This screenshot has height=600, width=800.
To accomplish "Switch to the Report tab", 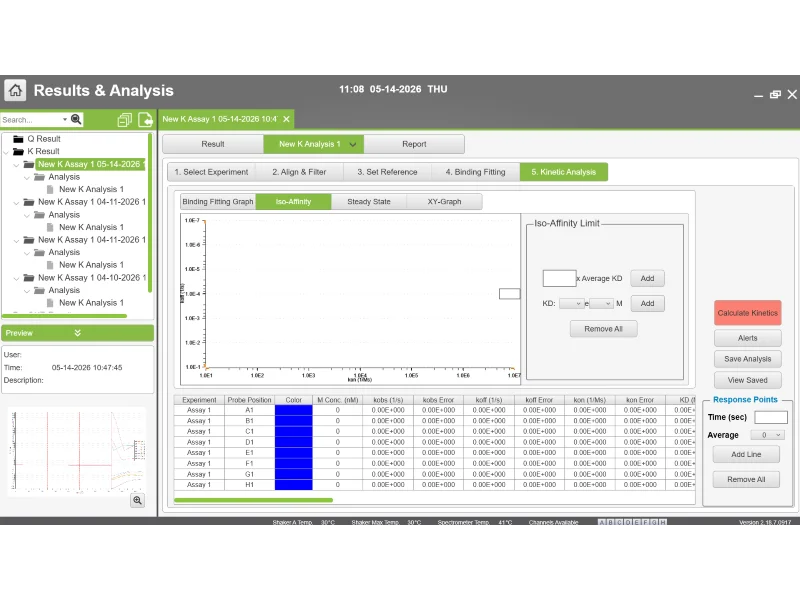I will point(414,144).
